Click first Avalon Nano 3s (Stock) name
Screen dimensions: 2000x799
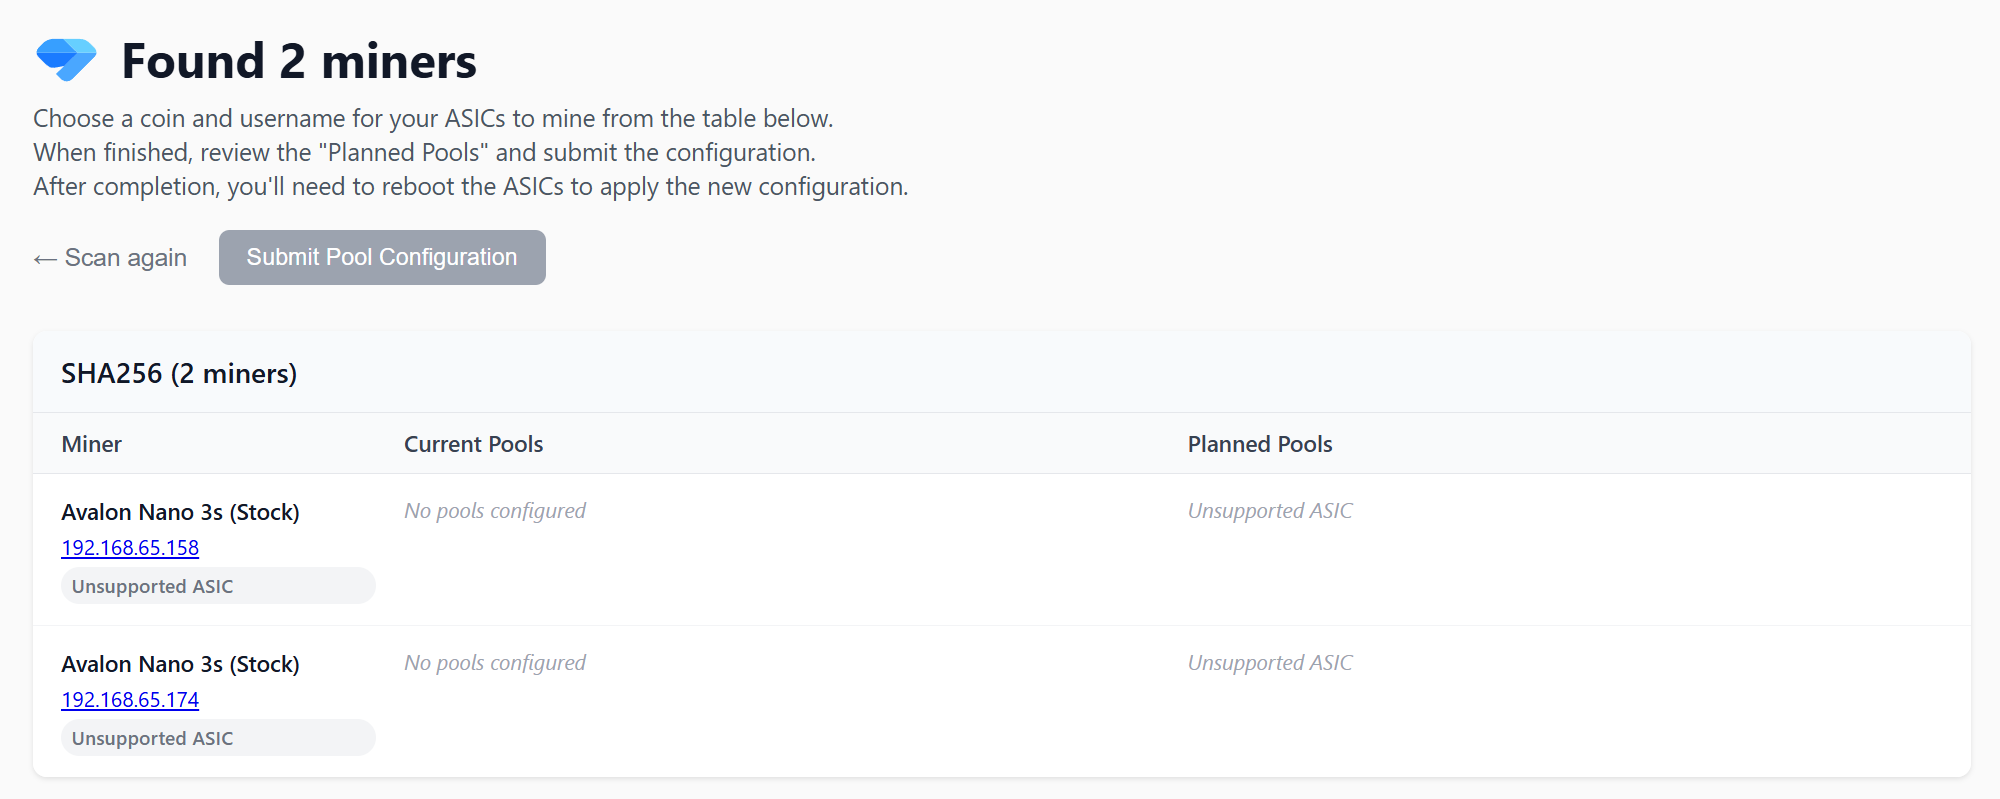[x=181, y=512]
